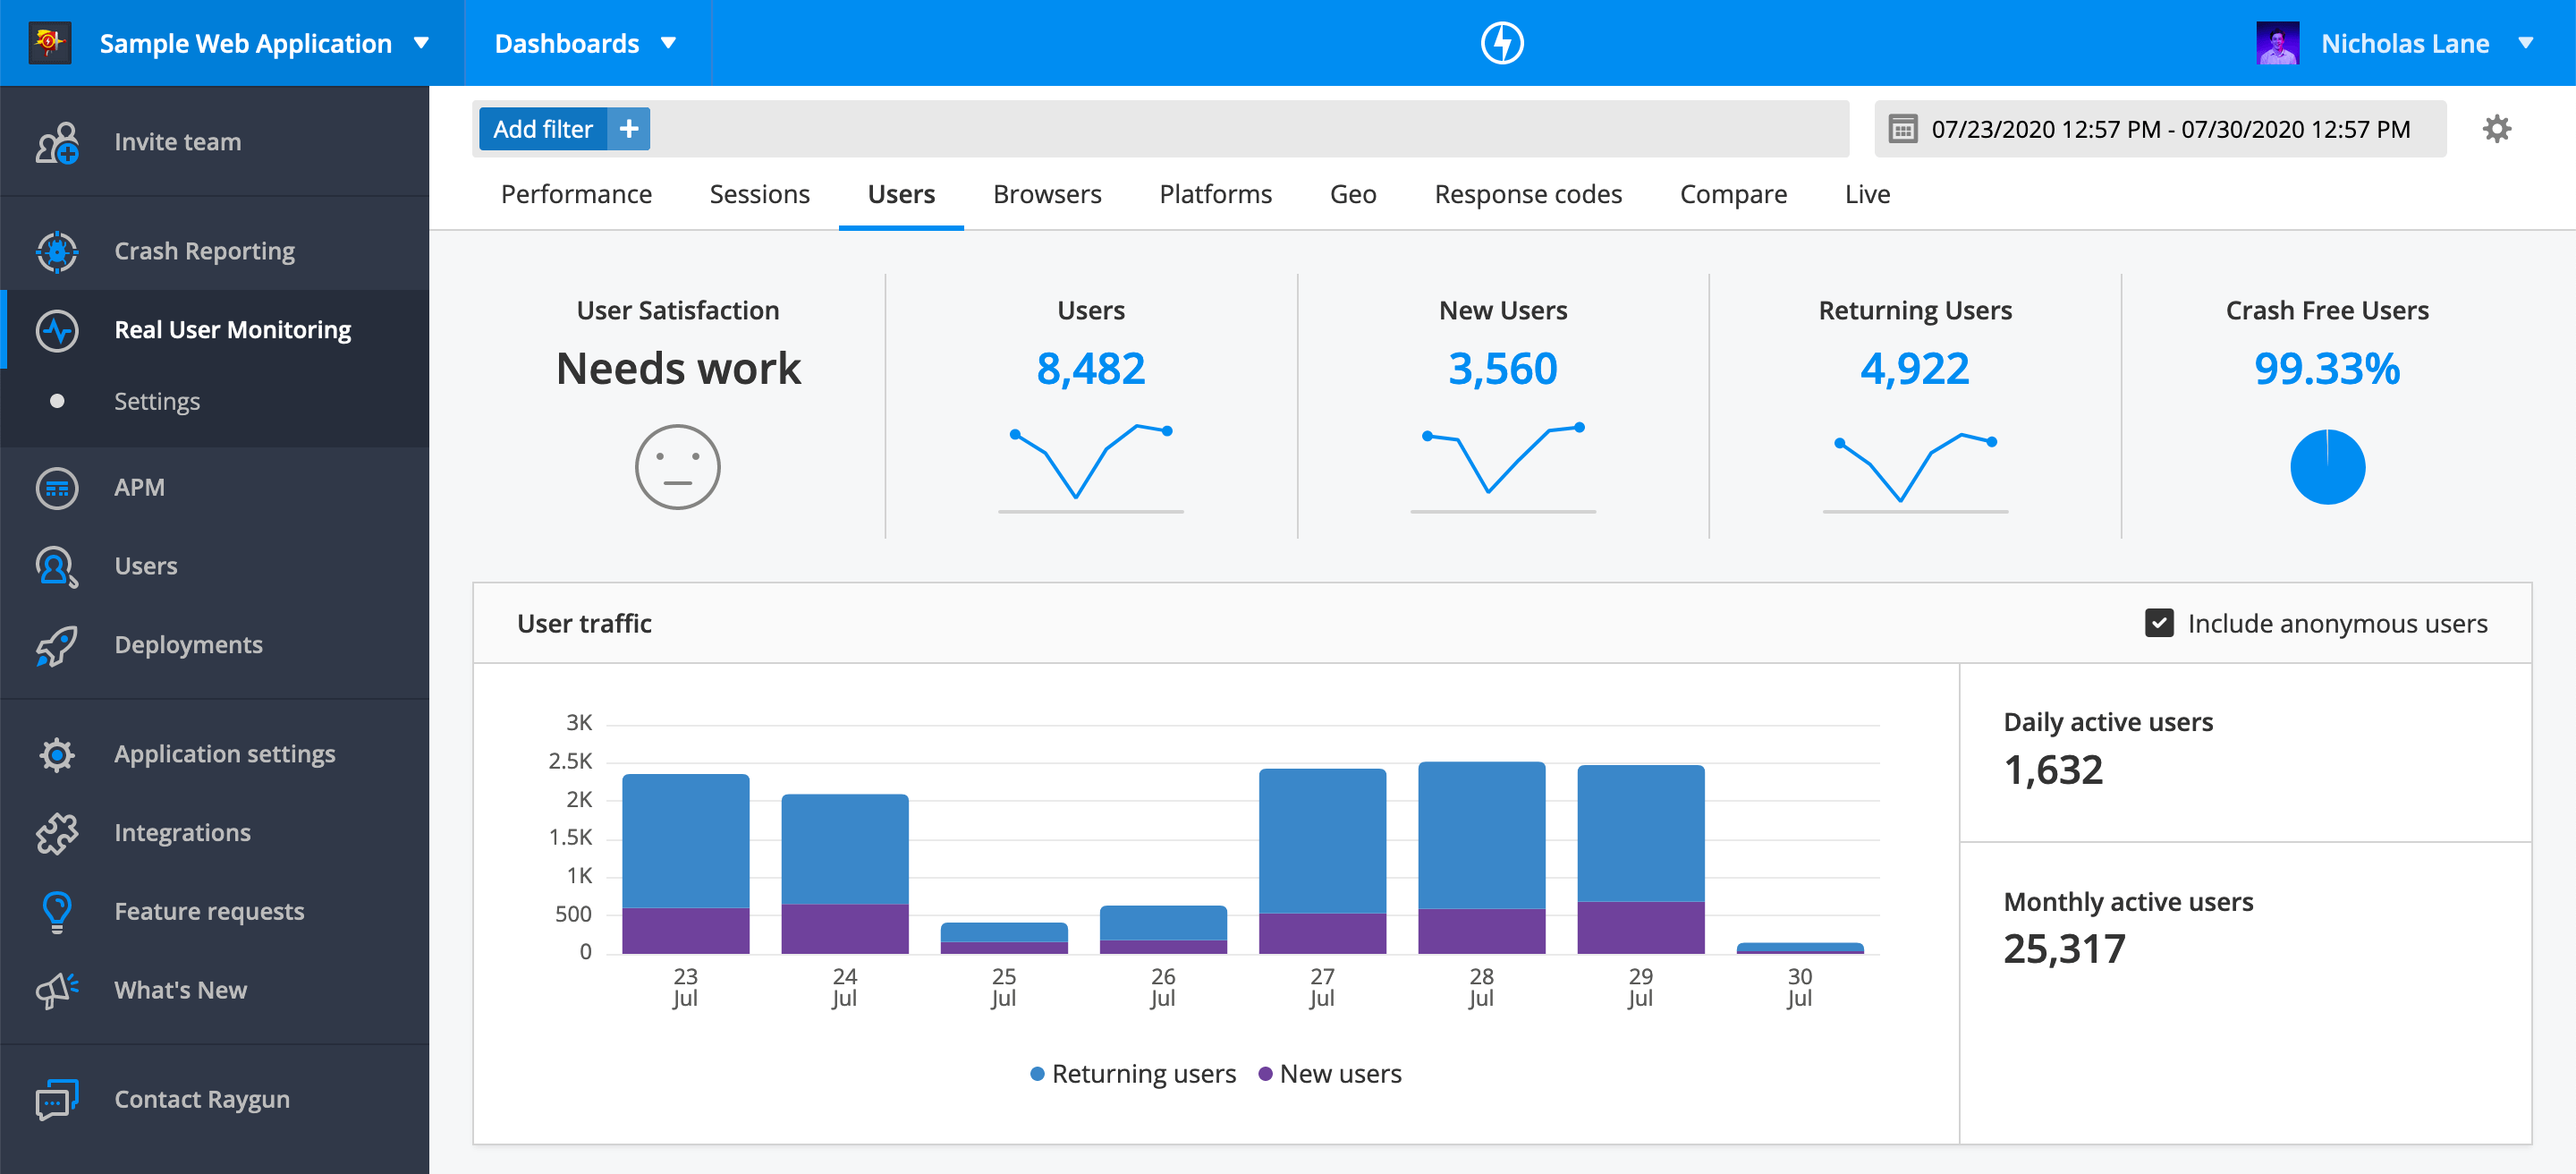Click the lightning bolt icon in header

click(1501, 43)
